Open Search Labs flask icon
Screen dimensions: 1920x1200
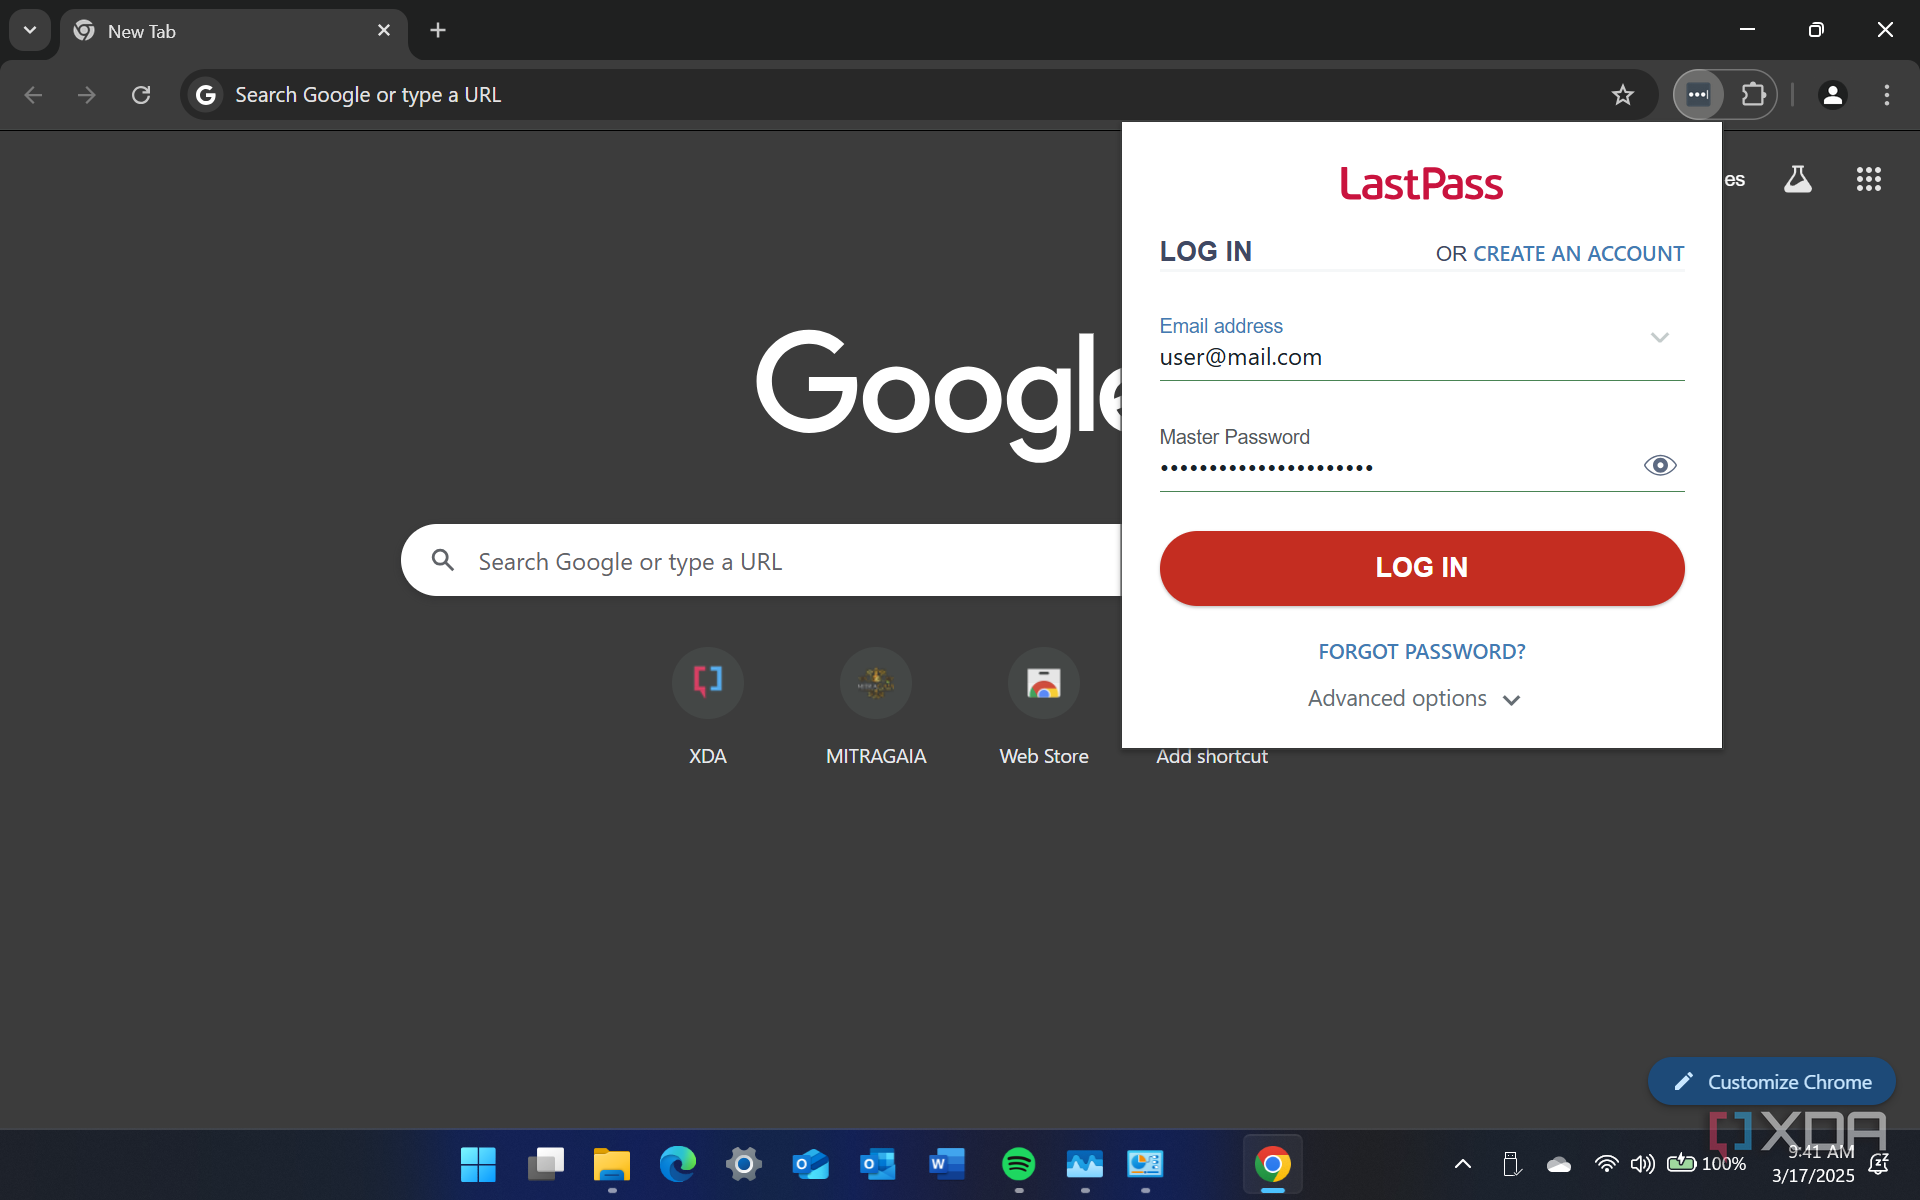point(1797,179)
